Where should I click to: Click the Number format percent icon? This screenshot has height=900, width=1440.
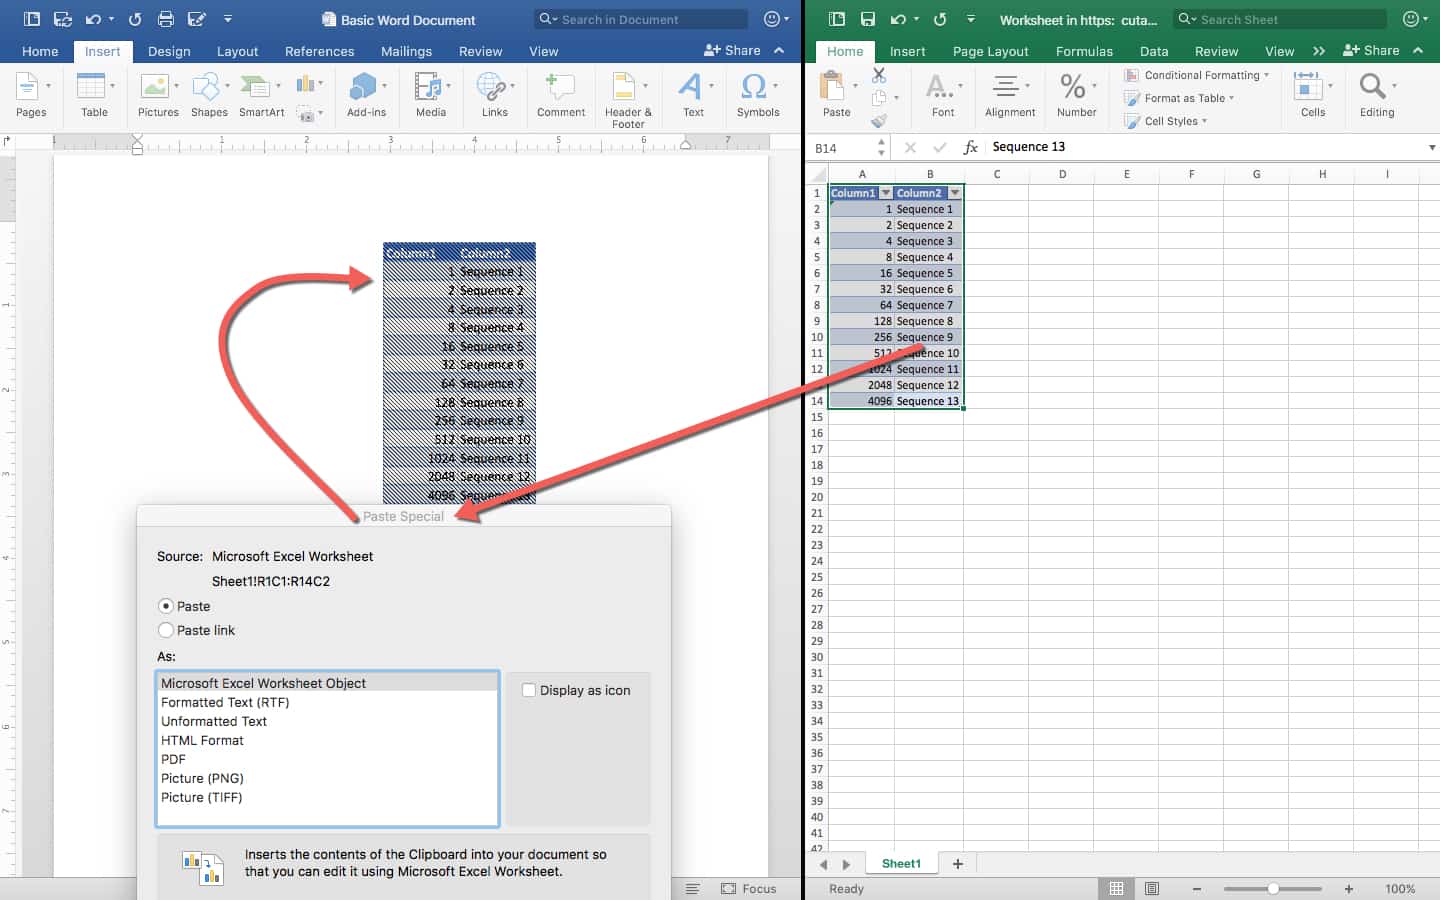[x=1073, y=87]
